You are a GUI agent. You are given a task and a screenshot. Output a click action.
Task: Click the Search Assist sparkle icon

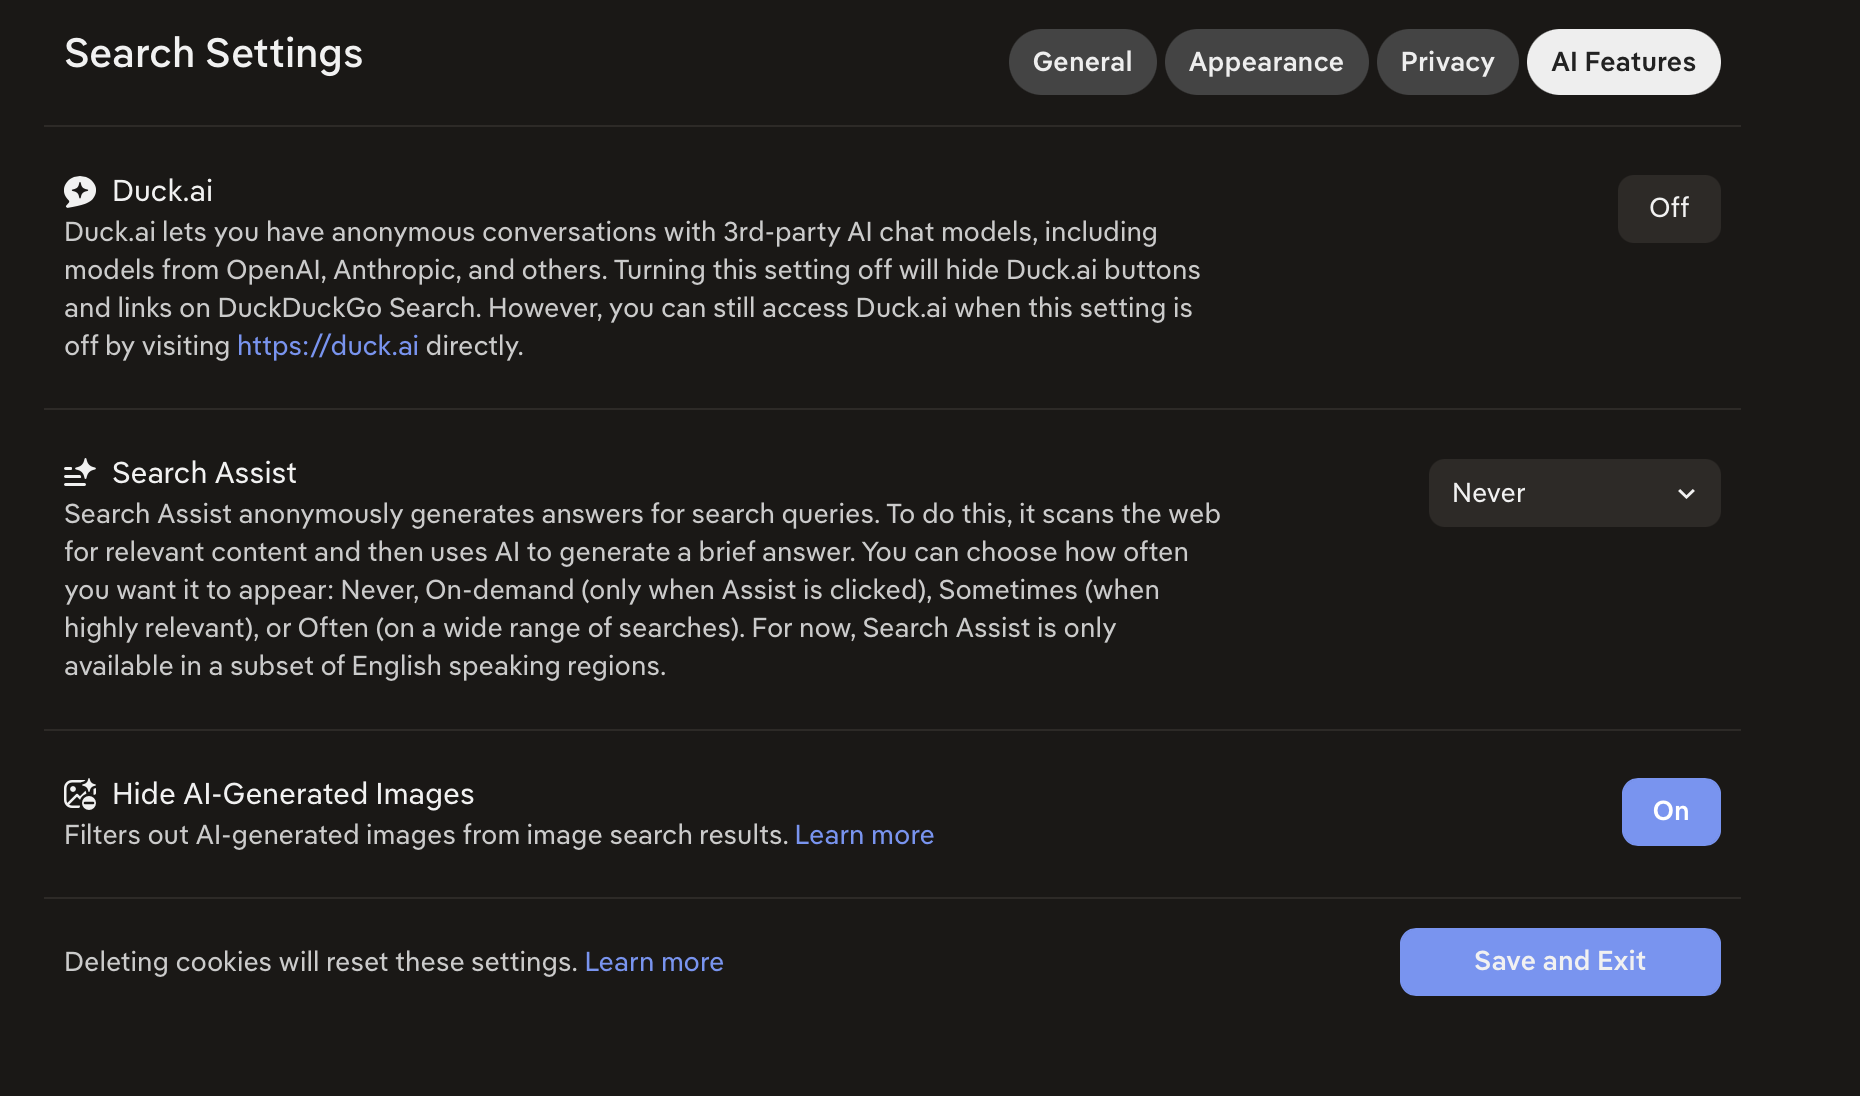point(80,472)
